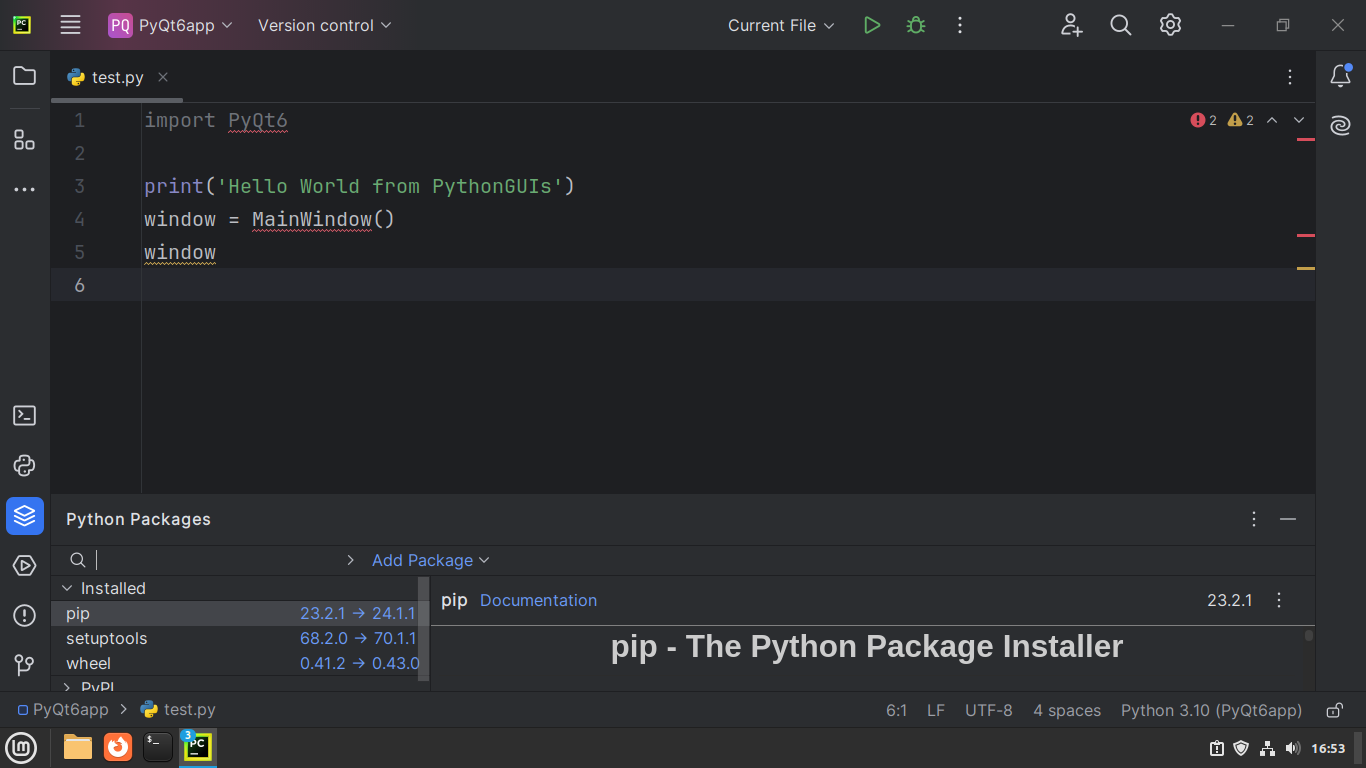Change UTF-8 file encoding

coord(989,710)
